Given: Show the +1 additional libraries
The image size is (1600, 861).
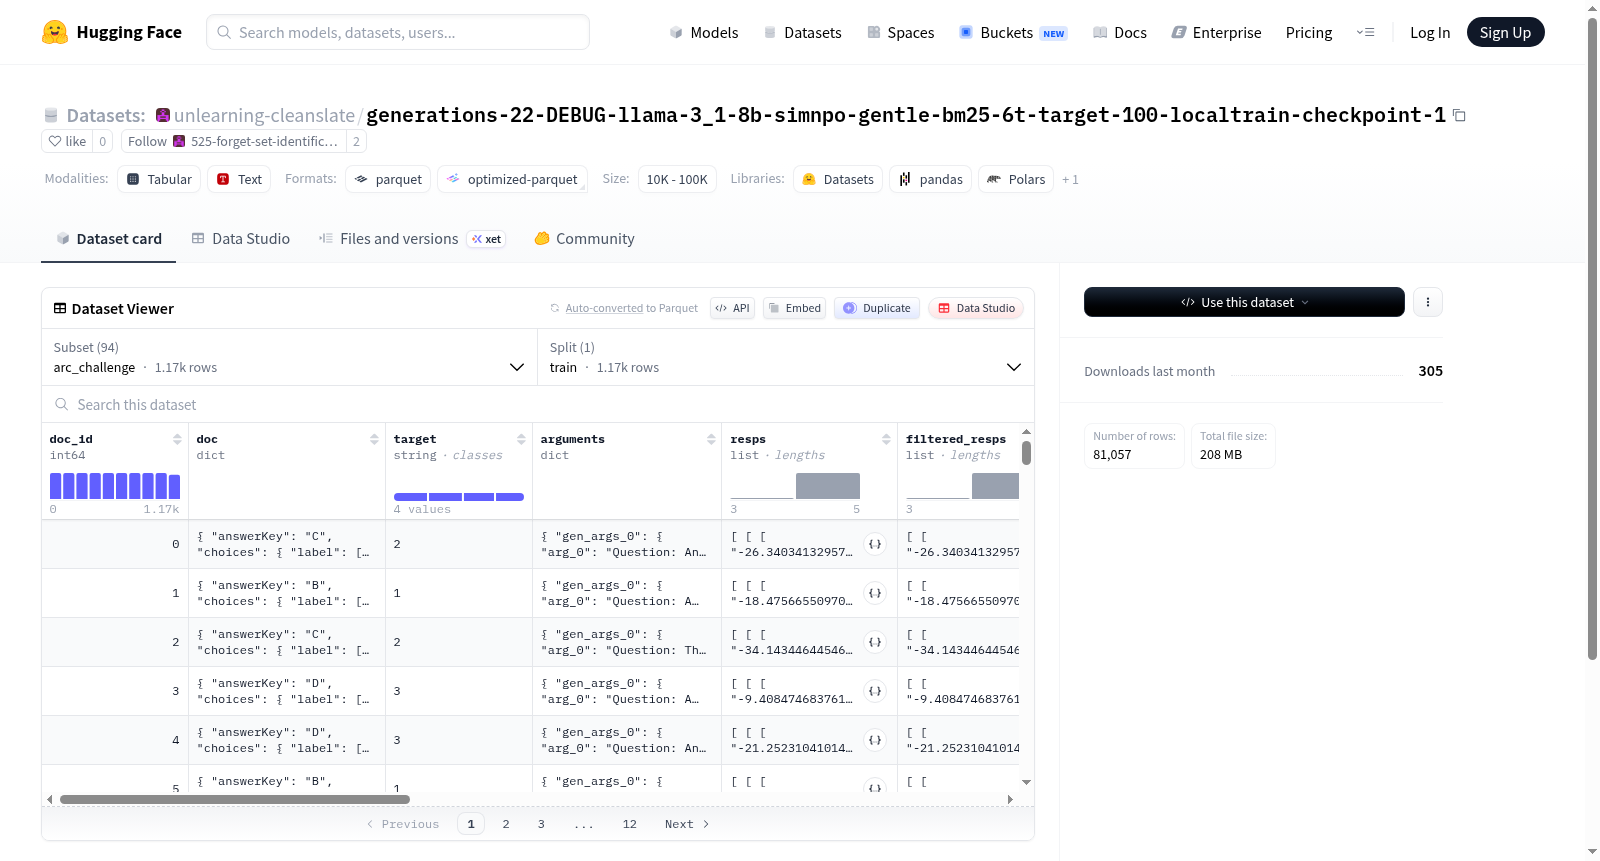Looking at the screenshot, I should coord(1070,180).
